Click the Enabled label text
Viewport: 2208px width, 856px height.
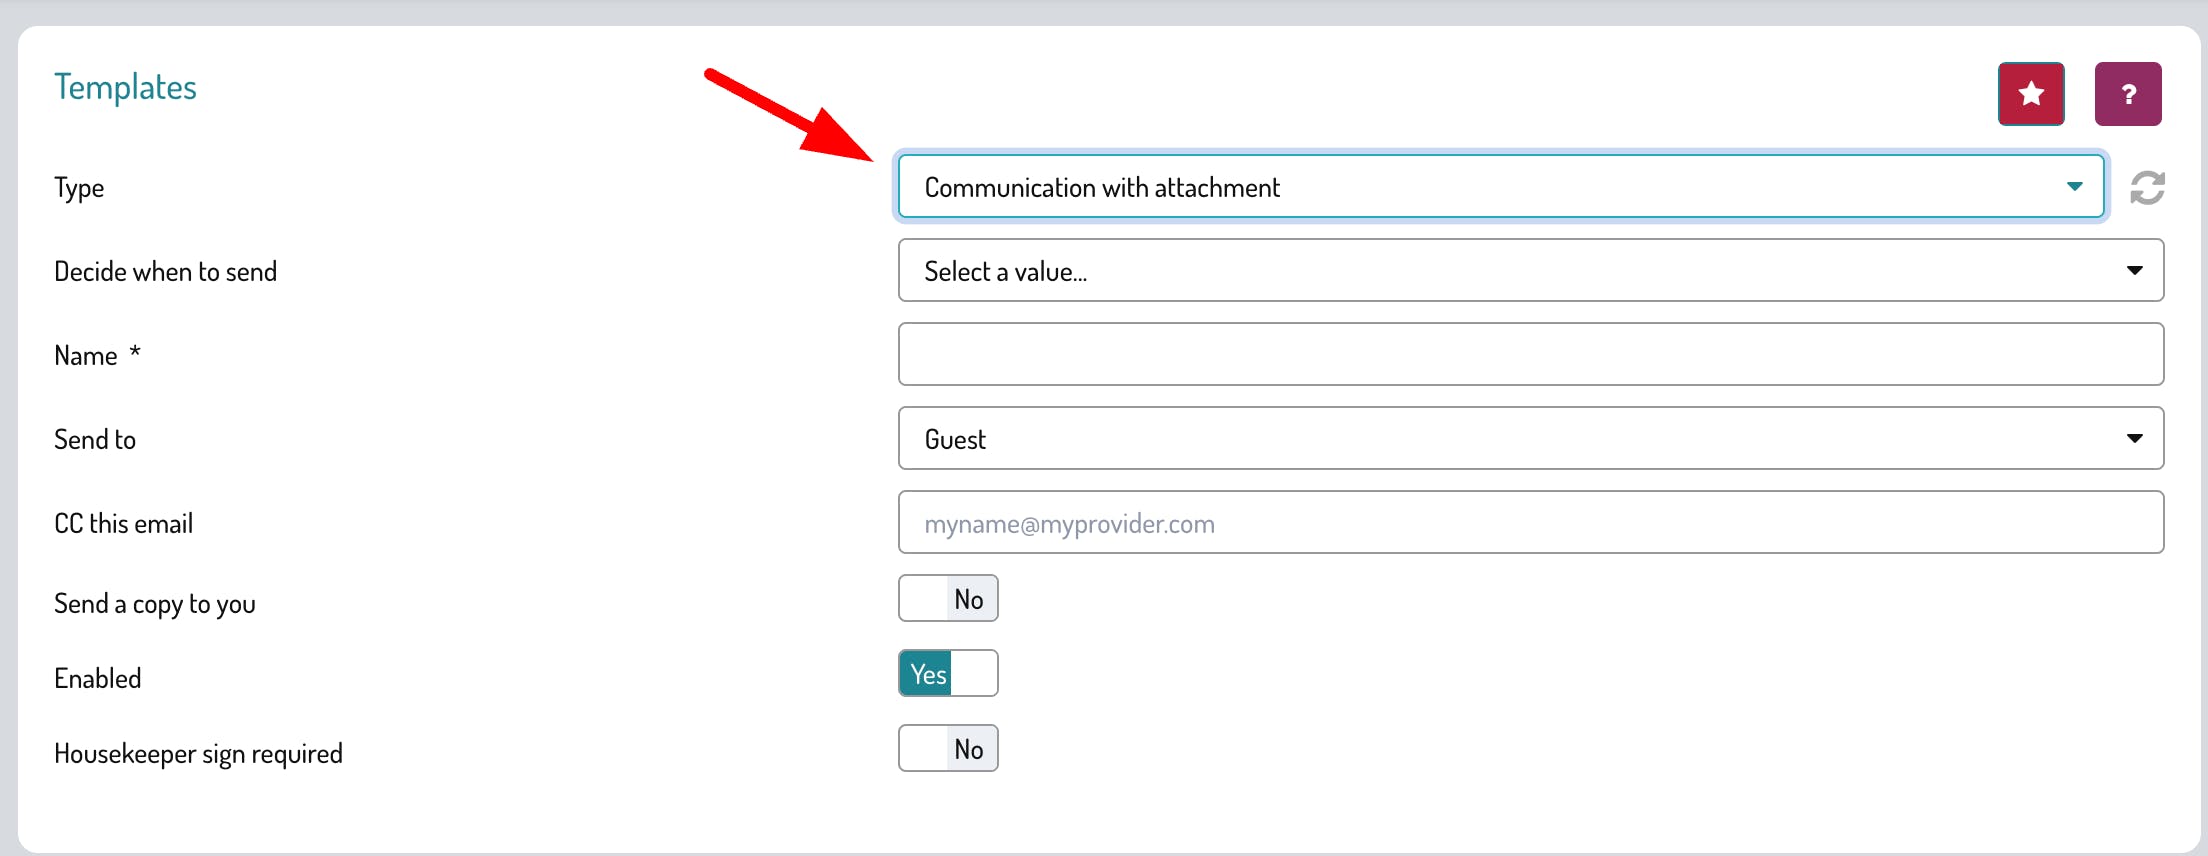pyautogui.click(x=98, y=679)
